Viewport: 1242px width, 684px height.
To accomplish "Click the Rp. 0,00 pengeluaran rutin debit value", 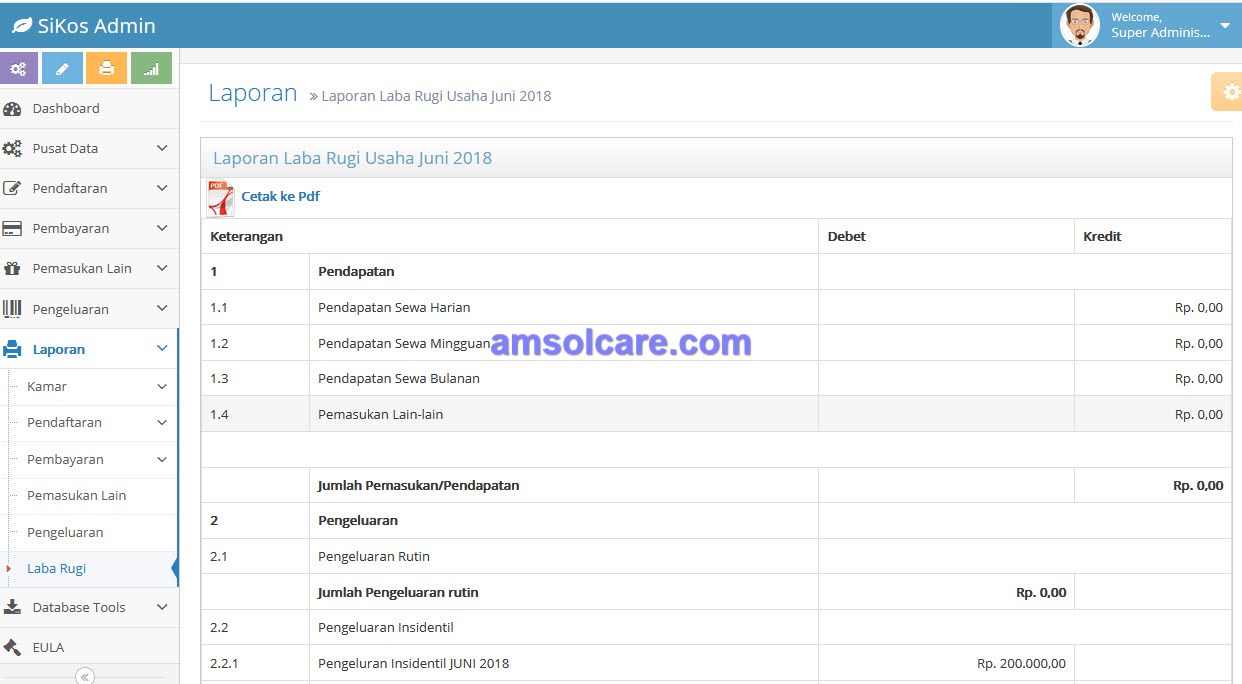I will (1041, 593).
